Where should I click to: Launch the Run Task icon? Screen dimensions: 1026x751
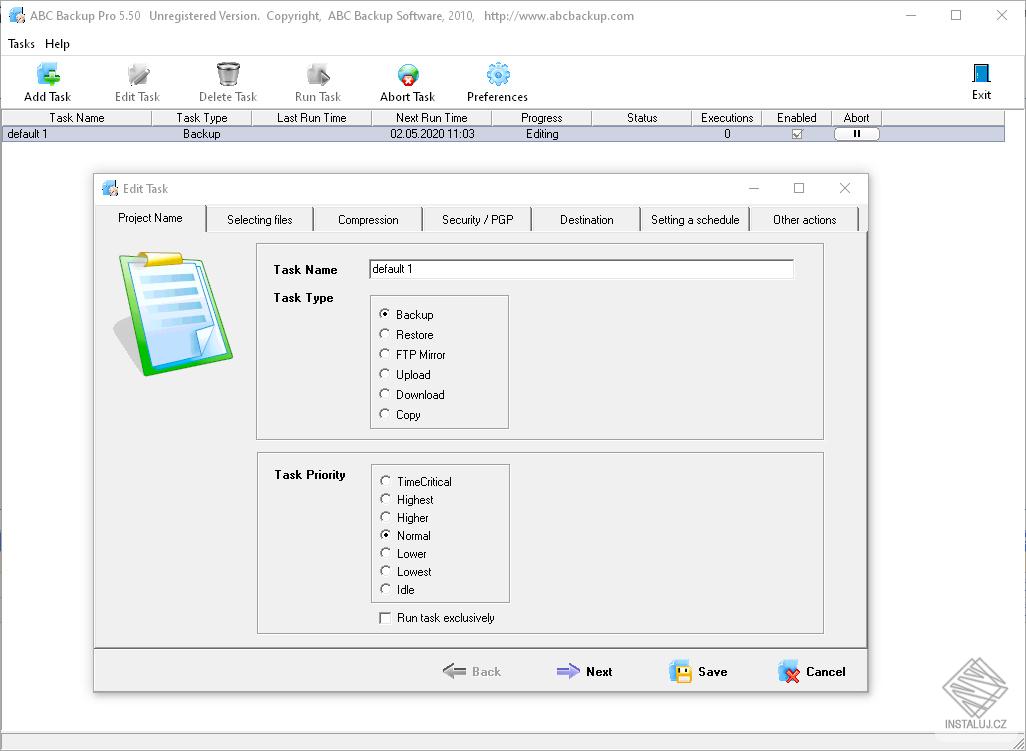point(317,73)
